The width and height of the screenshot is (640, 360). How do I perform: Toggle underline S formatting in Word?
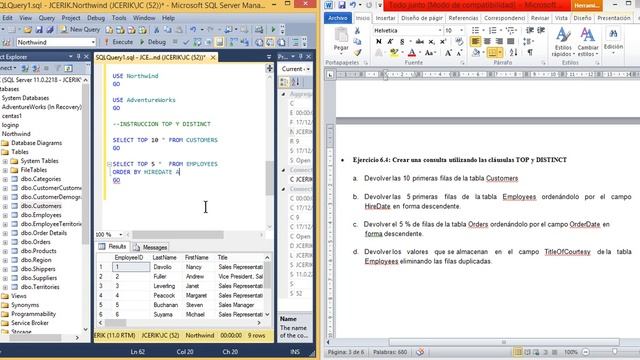coord(402,41)
